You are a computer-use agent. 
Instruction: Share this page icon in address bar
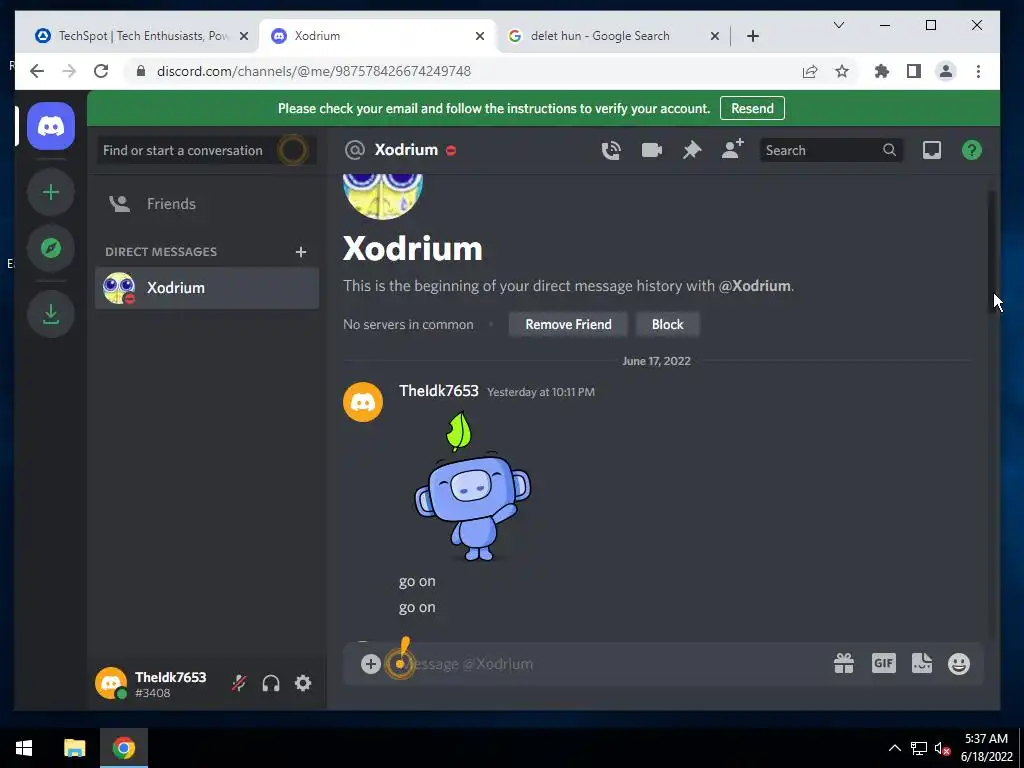(x=810, y=71)
